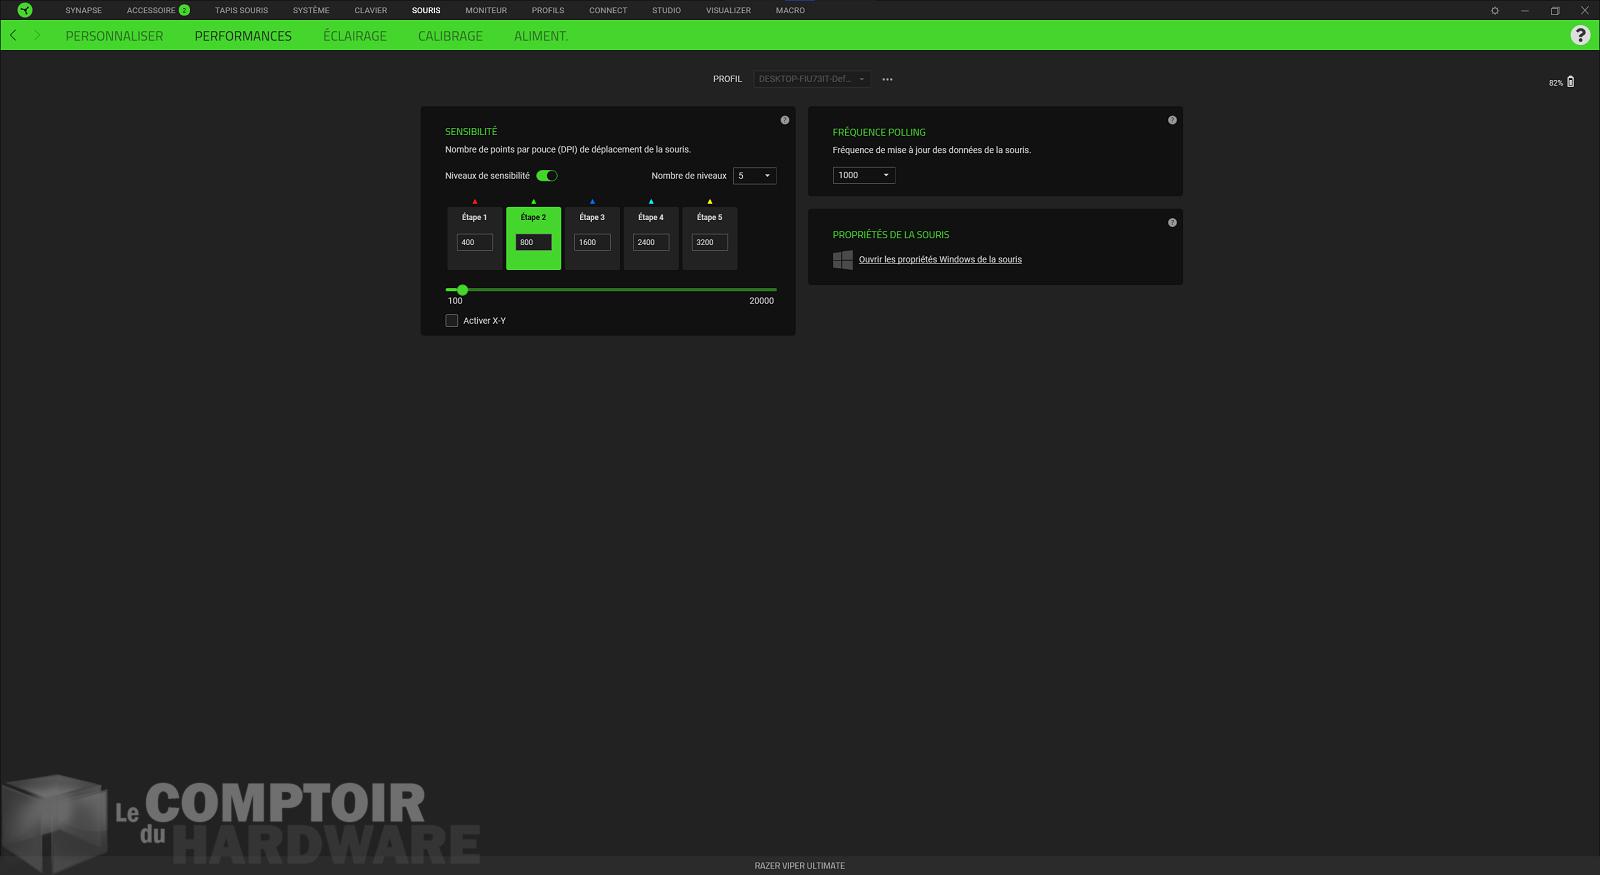Open the help question mark in green bar
Viewport: 1600px width, 875px height.
1580,35
